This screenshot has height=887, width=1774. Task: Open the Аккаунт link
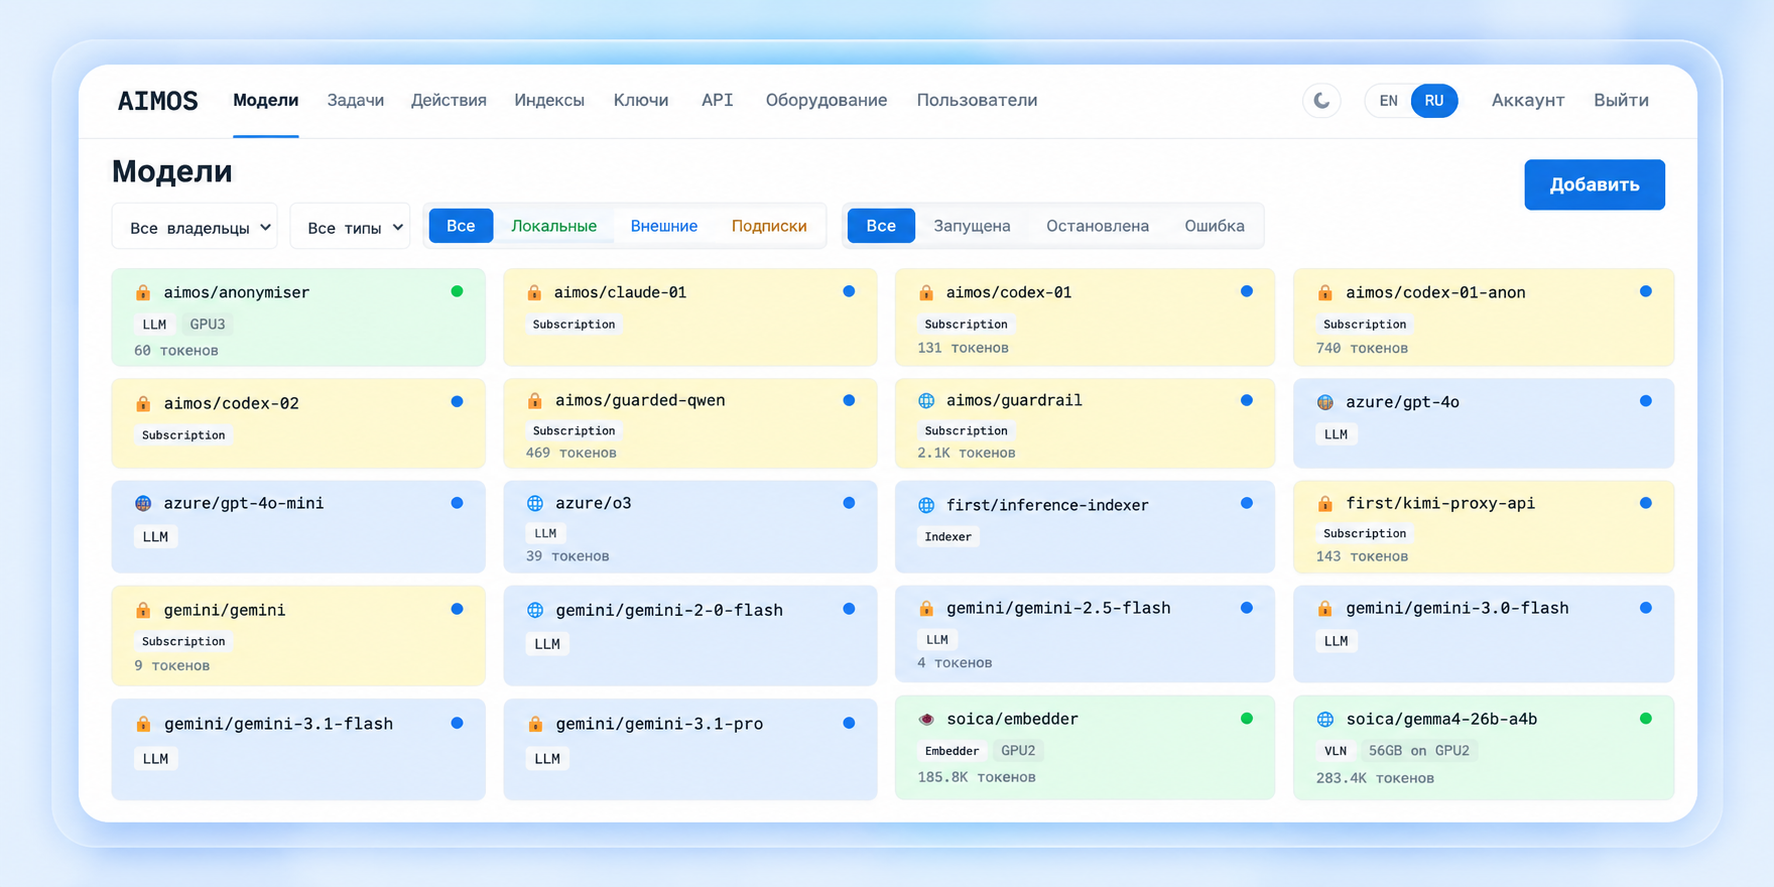(1527, 100)
